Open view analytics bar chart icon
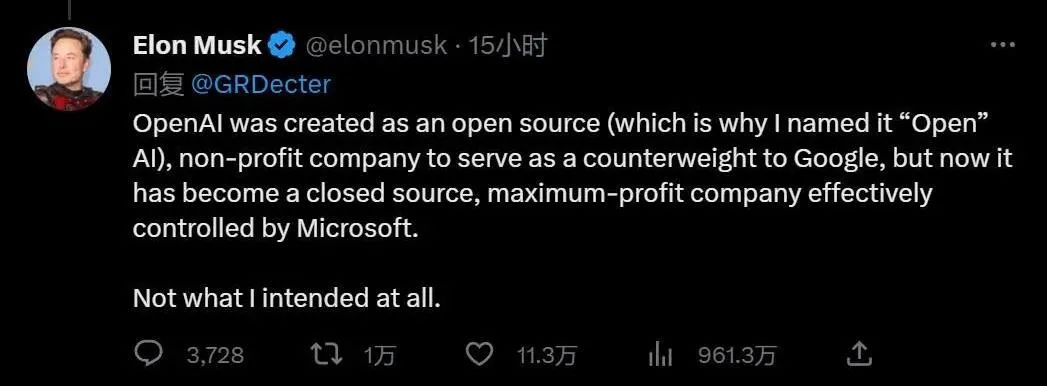 [x=660, y=355]
